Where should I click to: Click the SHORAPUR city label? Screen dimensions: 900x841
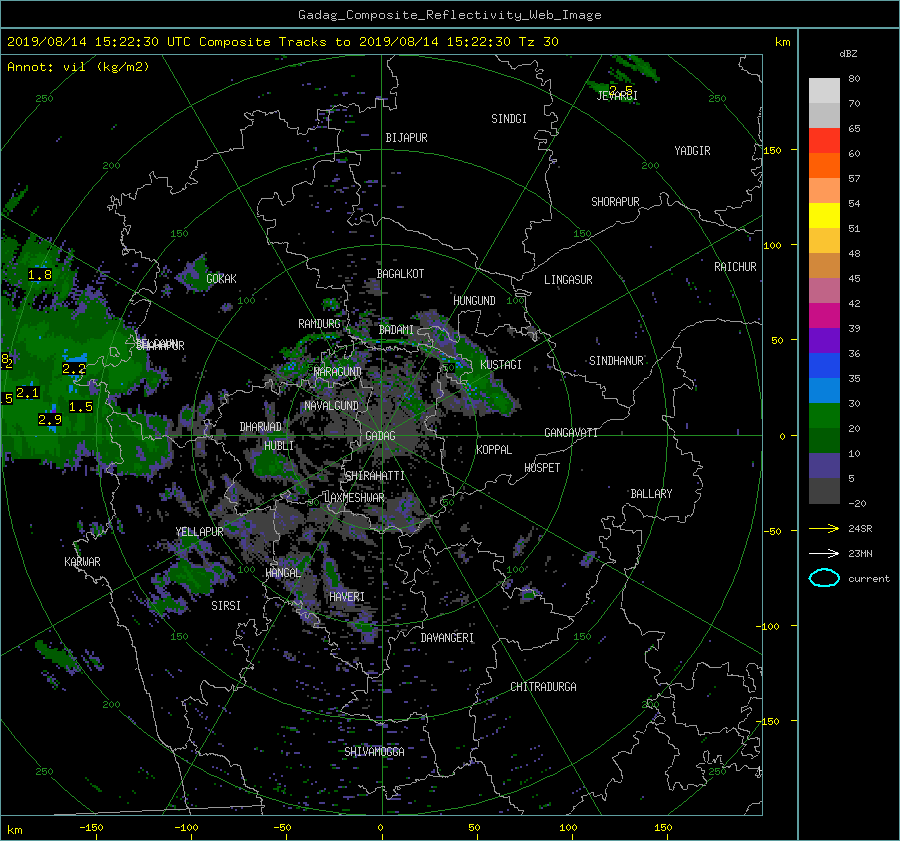point(615,201)
